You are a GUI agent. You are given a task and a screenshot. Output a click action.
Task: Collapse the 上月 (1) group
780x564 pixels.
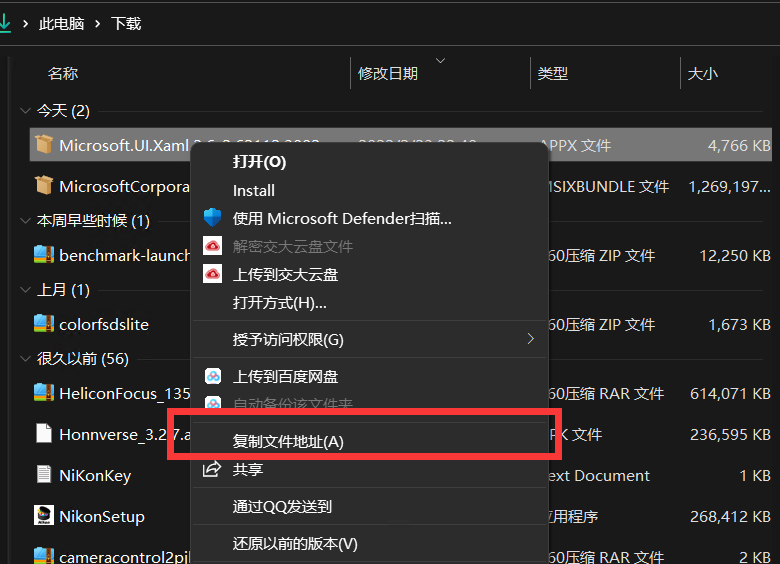click(25, 290)
